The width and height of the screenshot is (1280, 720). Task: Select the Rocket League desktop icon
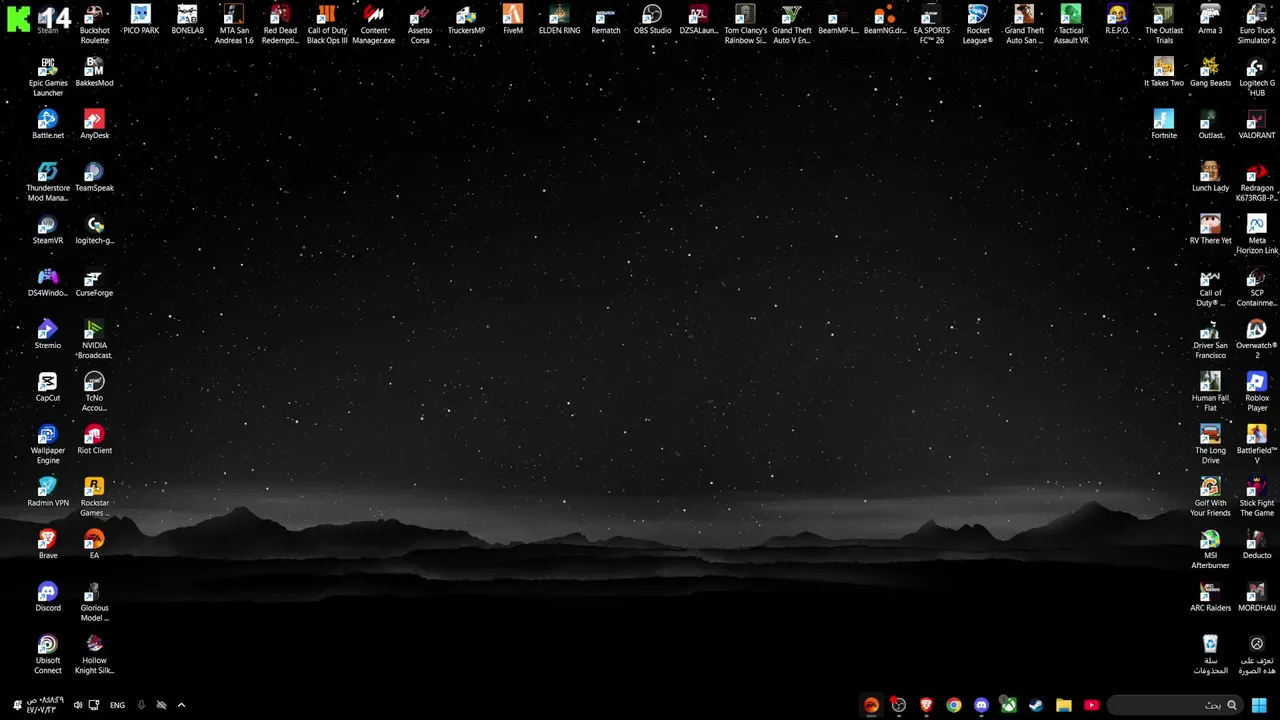pos(978,25)
